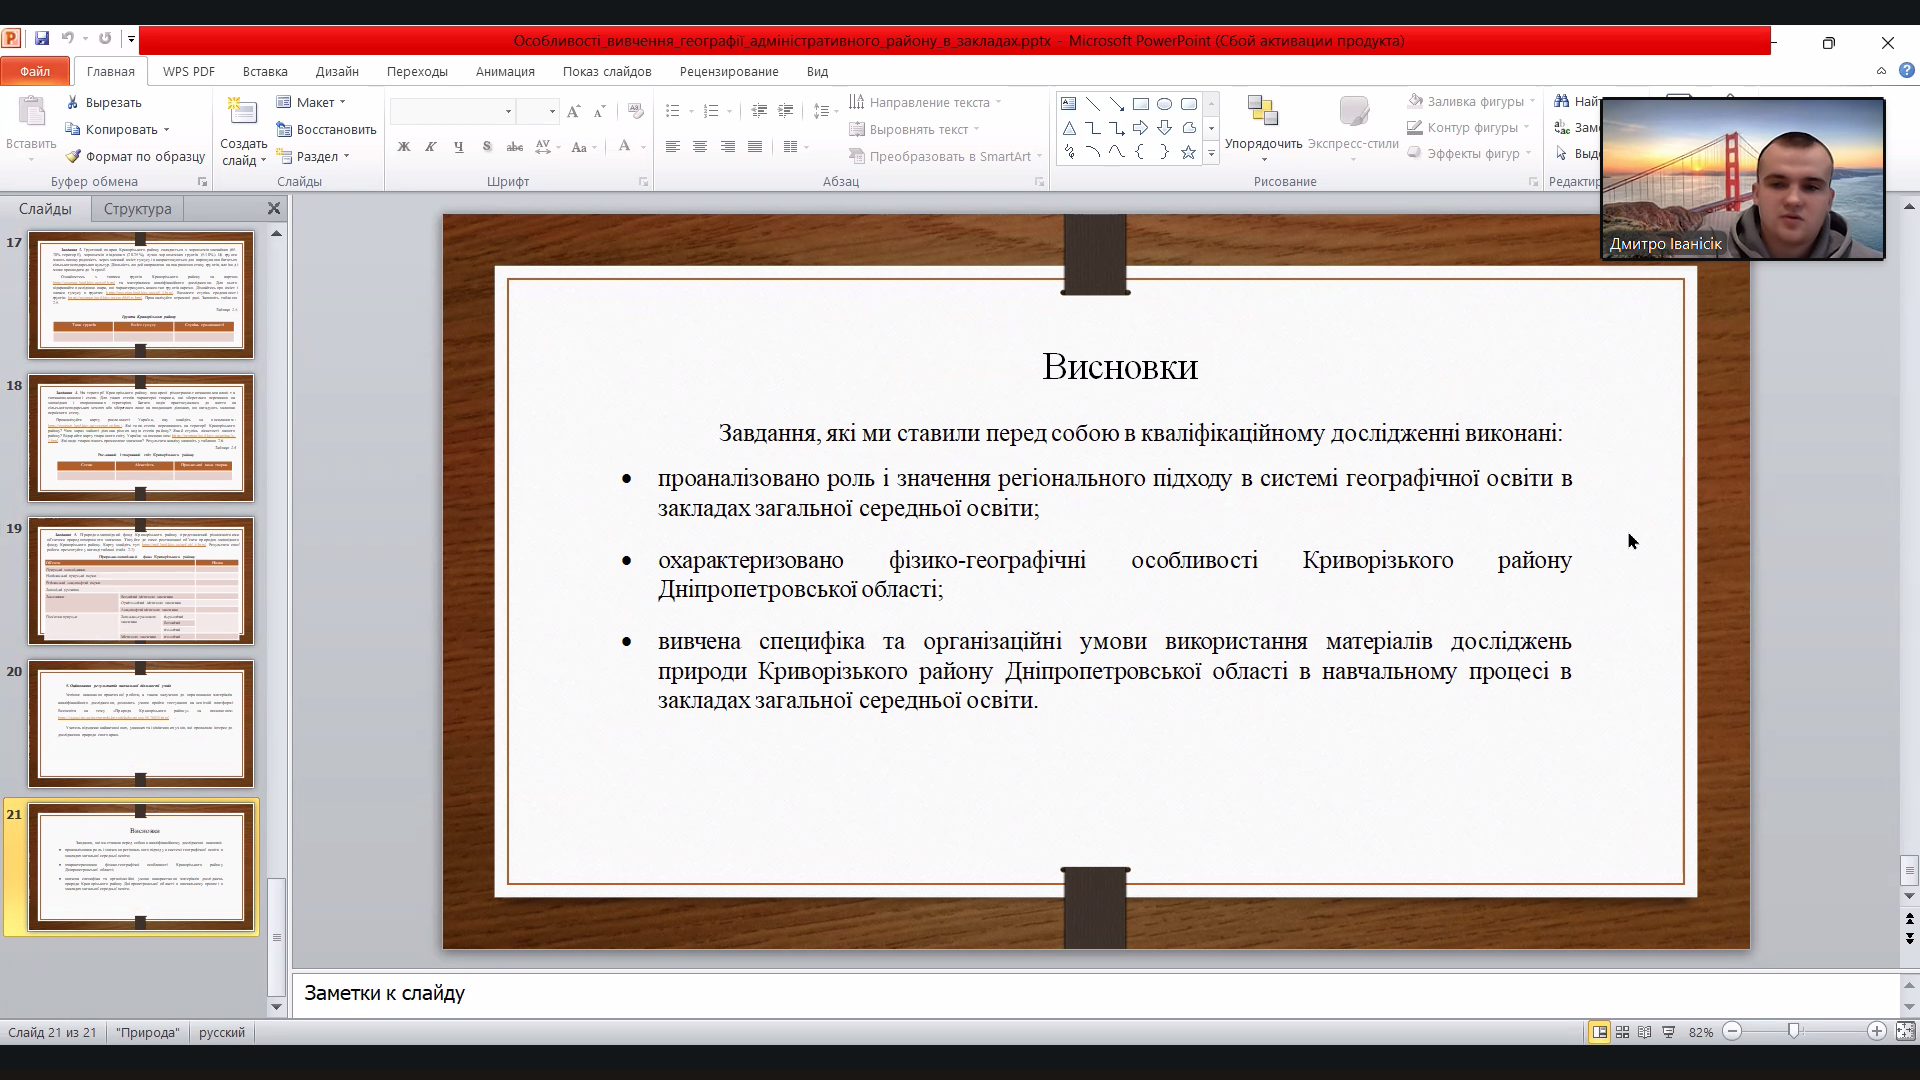
Task: Toggle italic (К) formatting
Action: (x=431, y=147)
